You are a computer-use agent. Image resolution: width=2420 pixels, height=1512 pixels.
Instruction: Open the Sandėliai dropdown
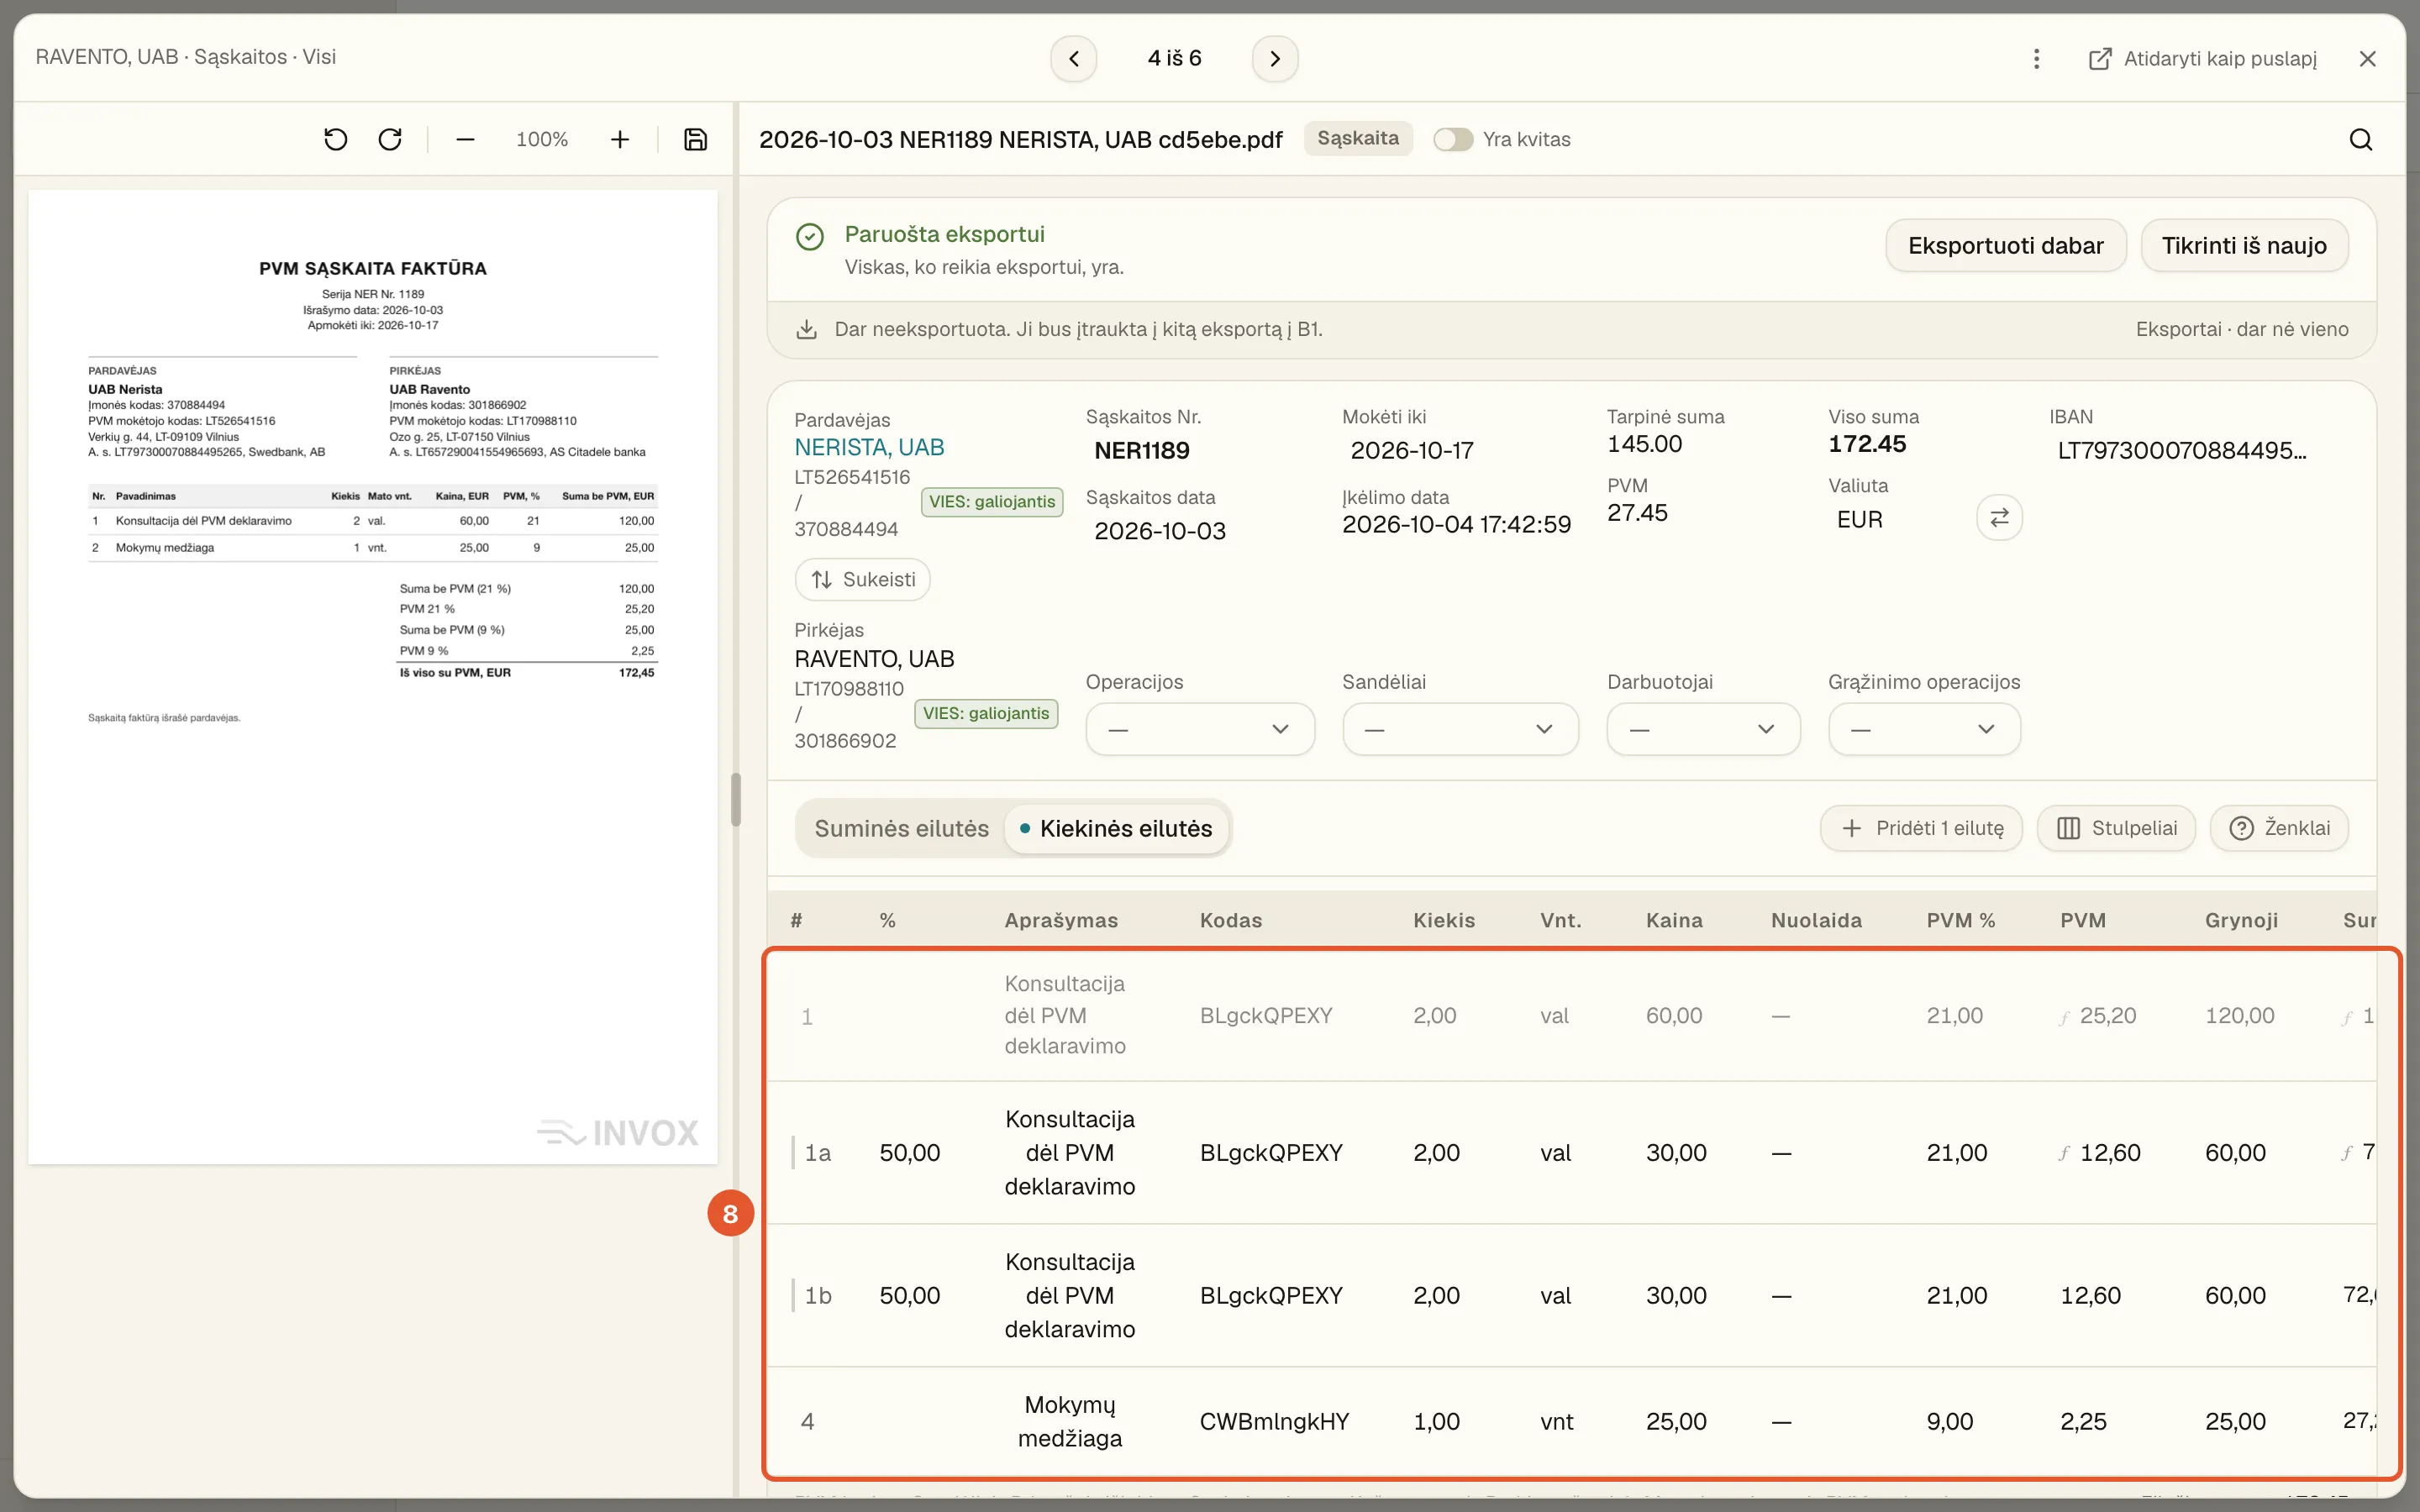point(1460,729)
